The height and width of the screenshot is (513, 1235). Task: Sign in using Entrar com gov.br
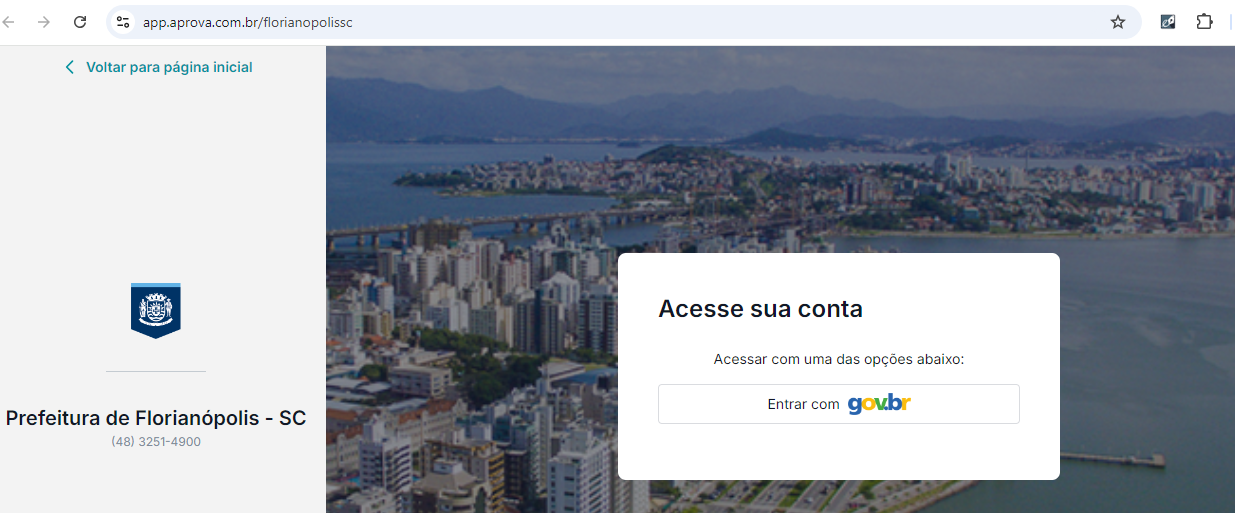pyautogui.click(x=839, y=404)
